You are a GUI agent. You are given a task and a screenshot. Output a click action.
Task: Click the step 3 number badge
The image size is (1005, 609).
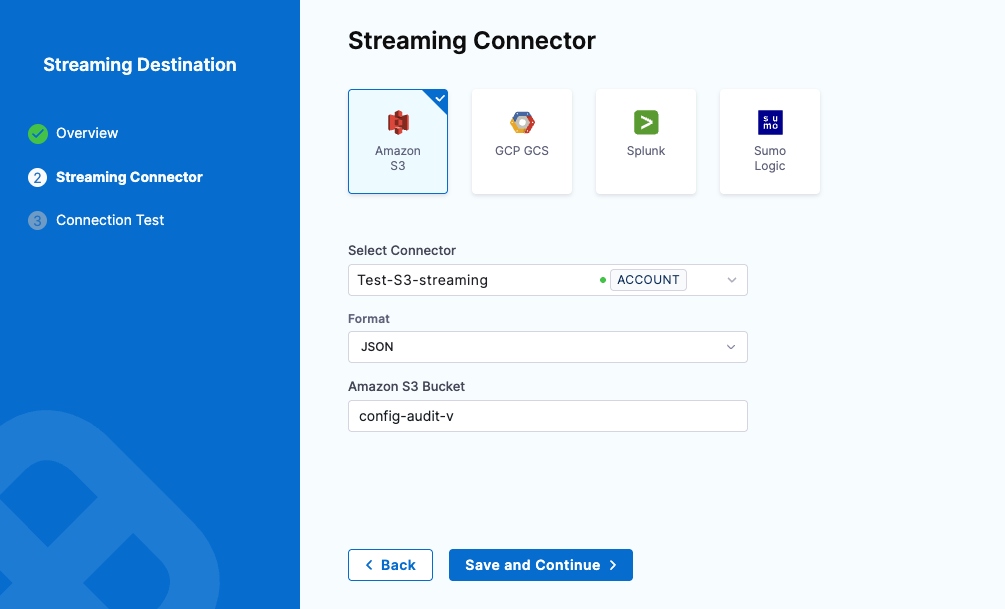[x=38, y=220]
